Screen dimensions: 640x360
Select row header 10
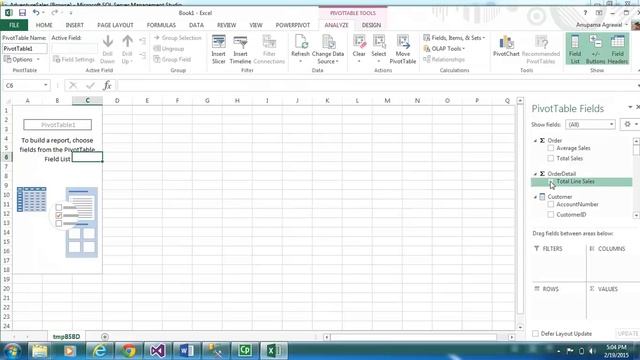tap(6, 195)
